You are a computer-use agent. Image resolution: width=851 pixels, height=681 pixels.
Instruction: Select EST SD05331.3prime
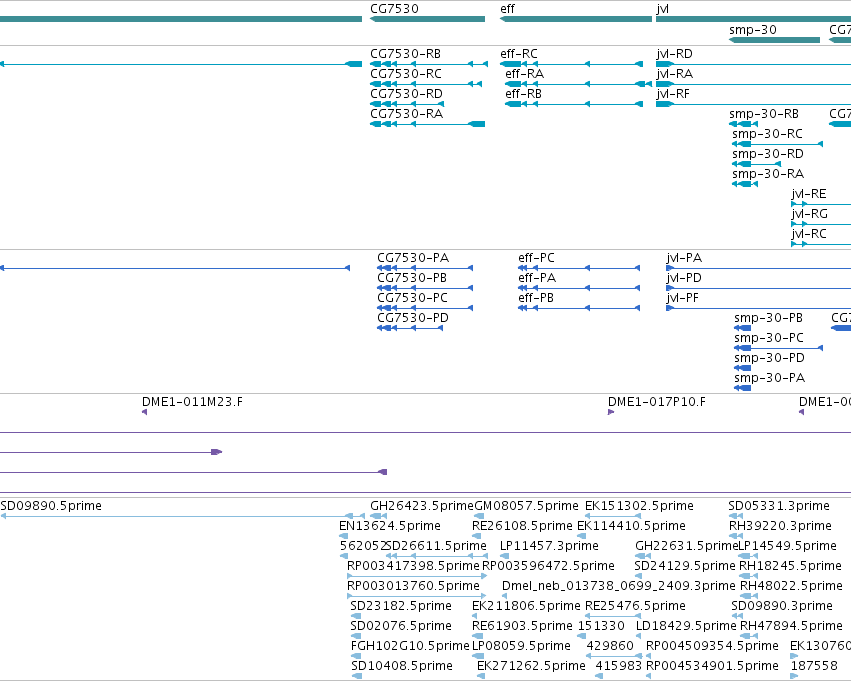(x=779, y=506)
